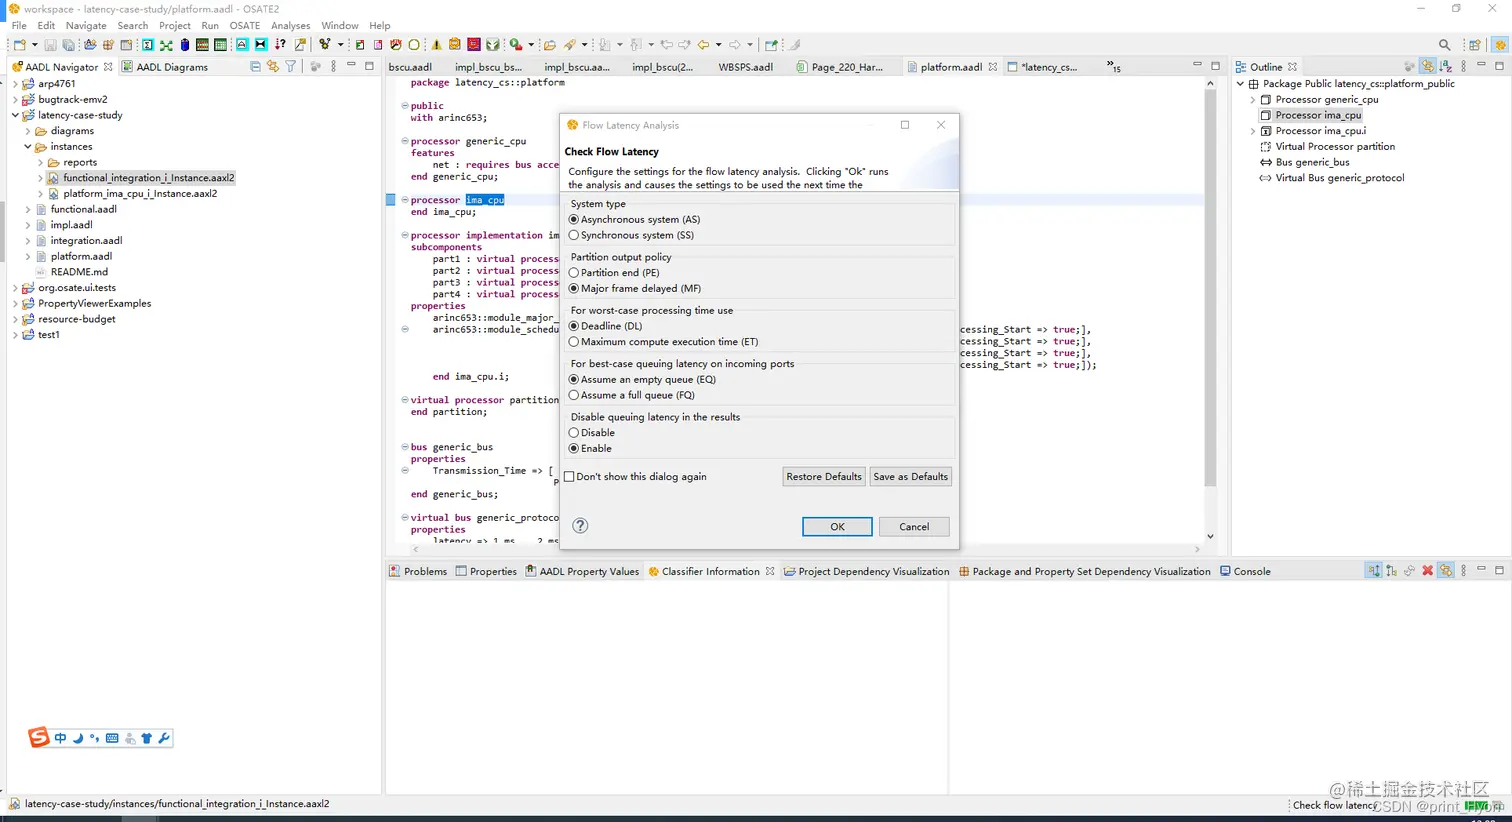Image resolution: width=1512 pixels, height=822 pixels.
Task: Expand the reports folder
Action: pyautogui.click(x=41, y=162)
